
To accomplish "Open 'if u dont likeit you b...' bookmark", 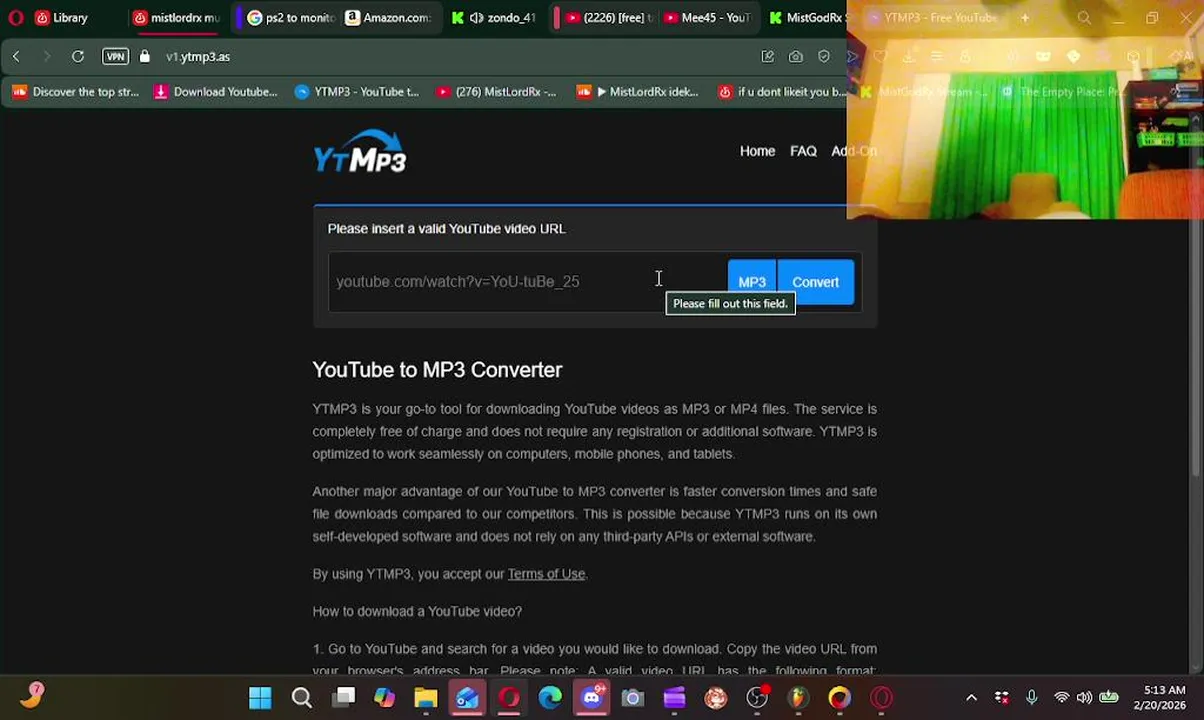I will pos(782,92).
